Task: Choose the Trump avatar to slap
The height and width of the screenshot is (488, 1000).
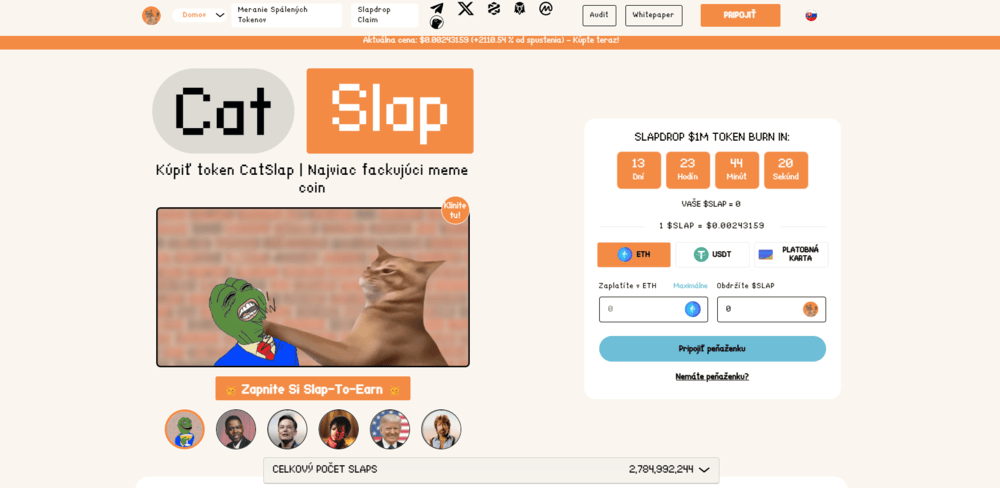Action: tap(390, 429)
